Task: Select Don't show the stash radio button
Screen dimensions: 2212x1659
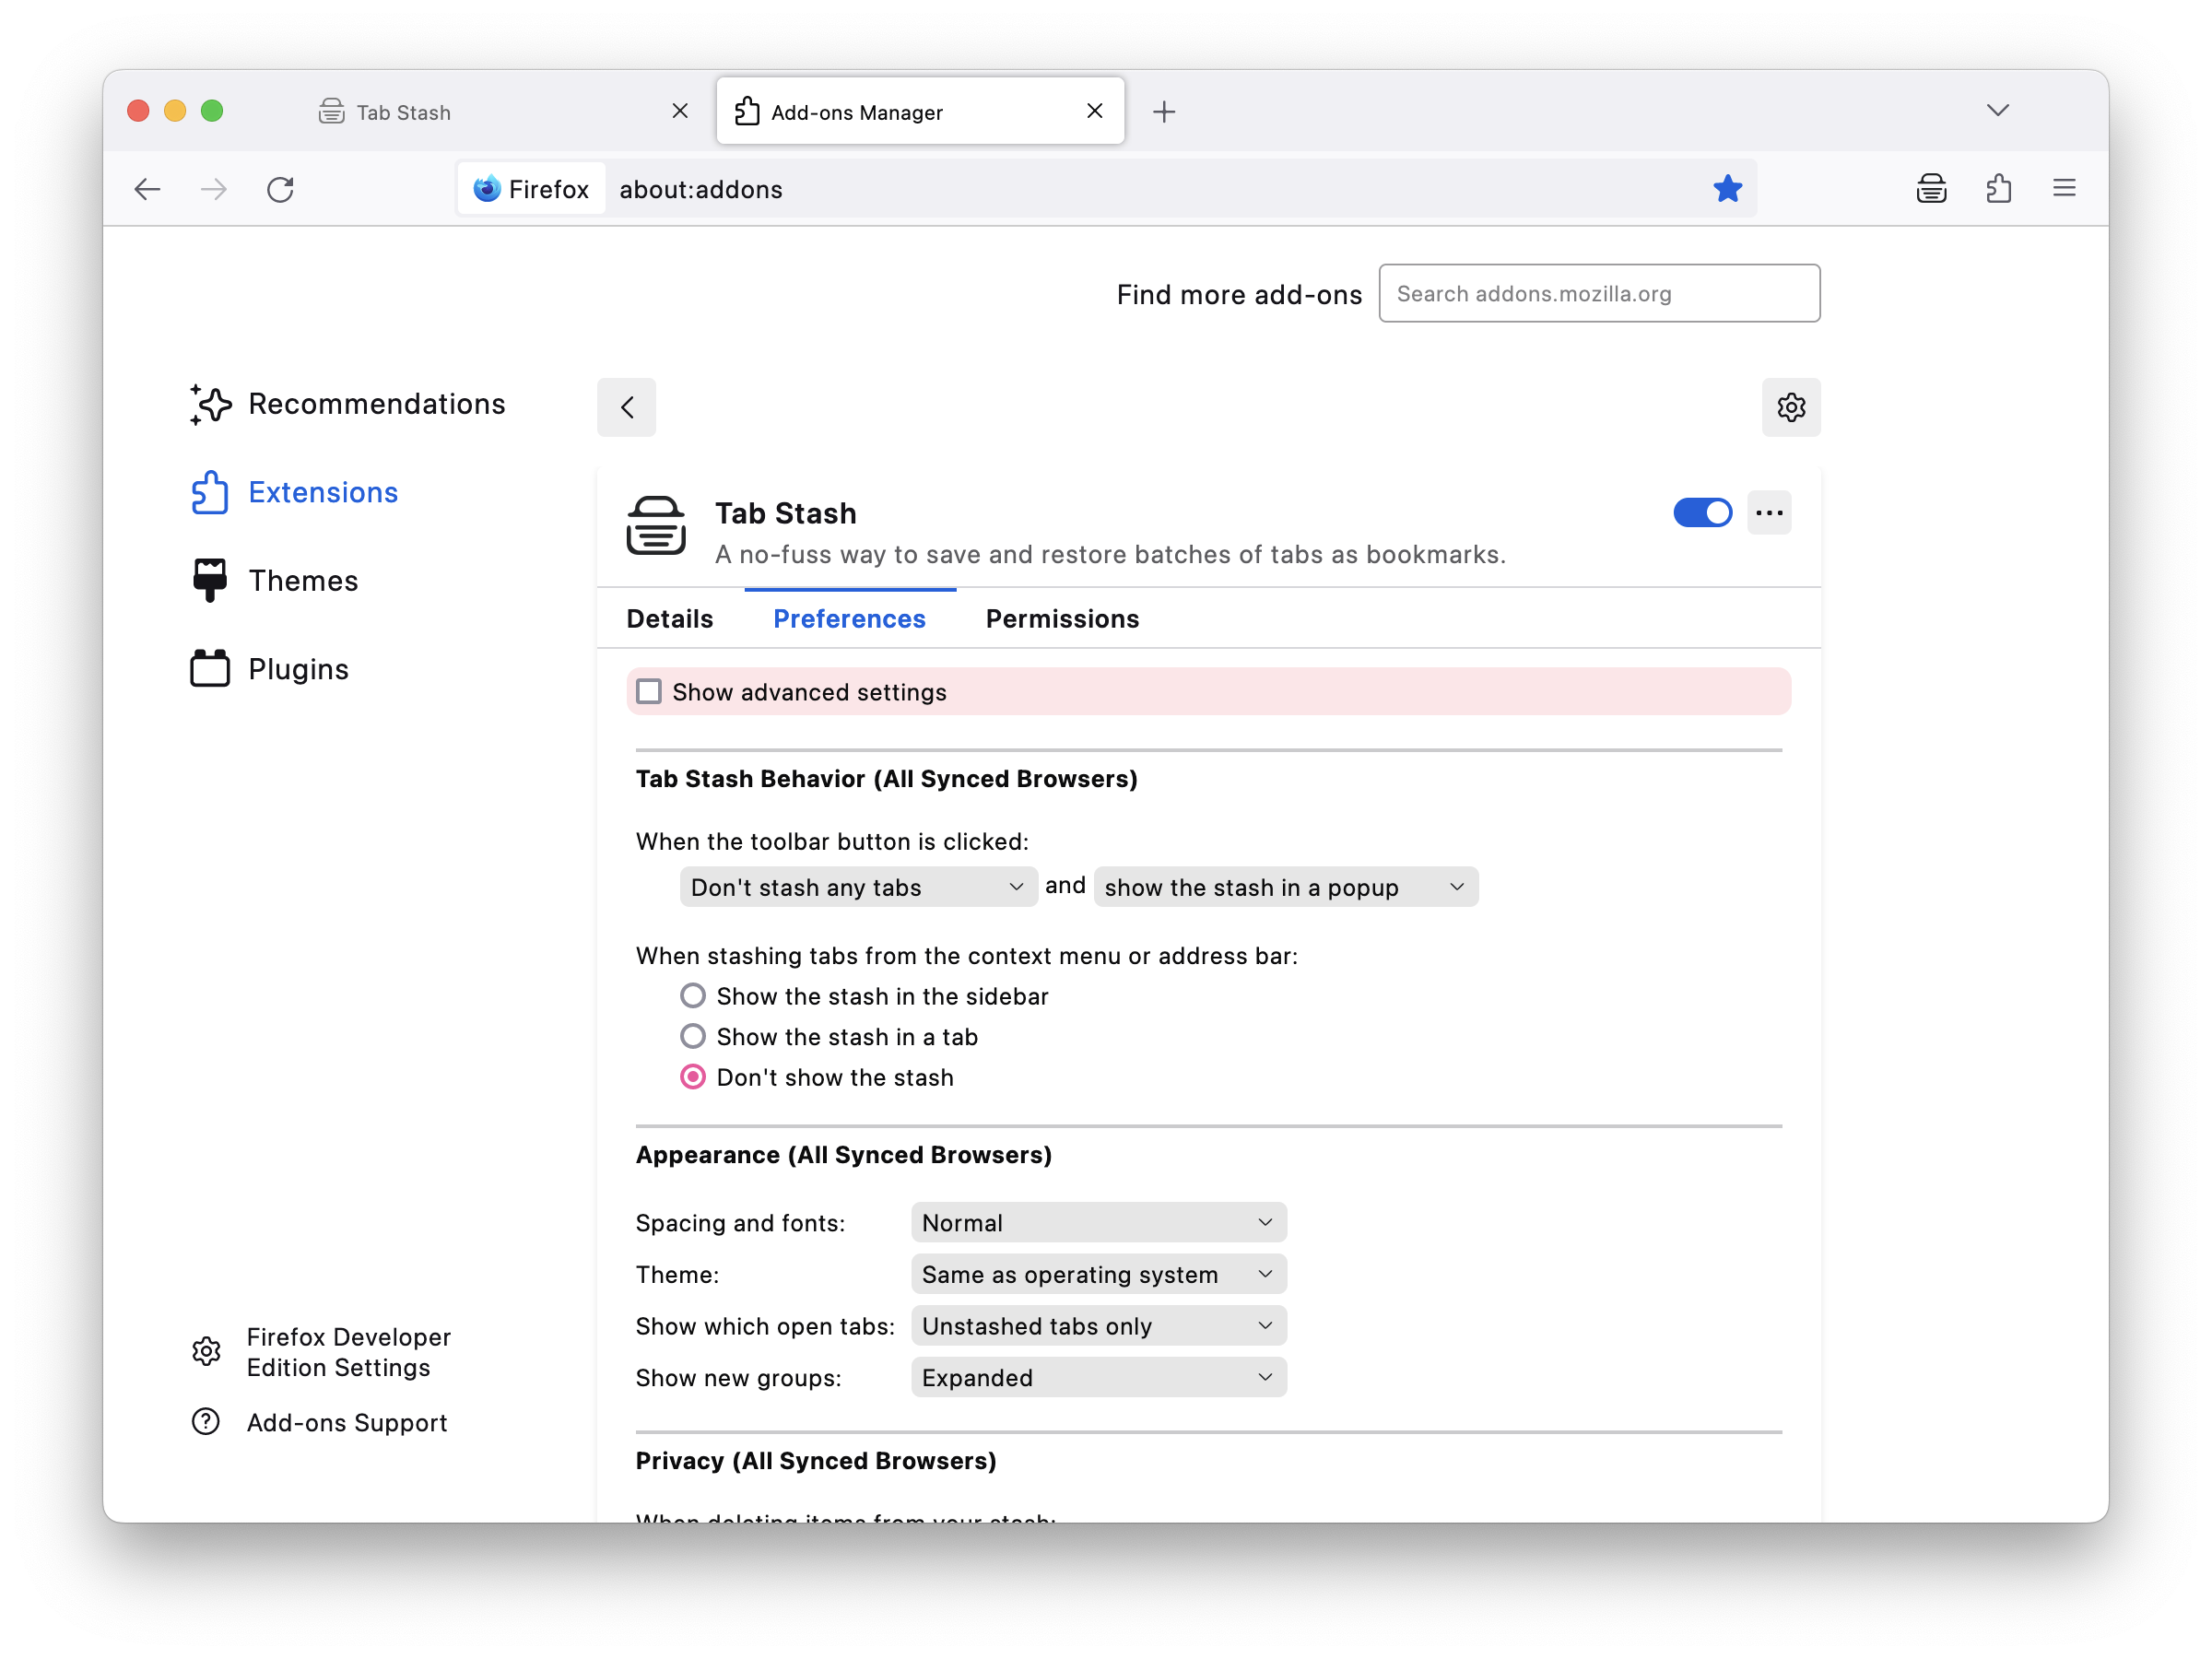Action: click(x=691, y=1077)
